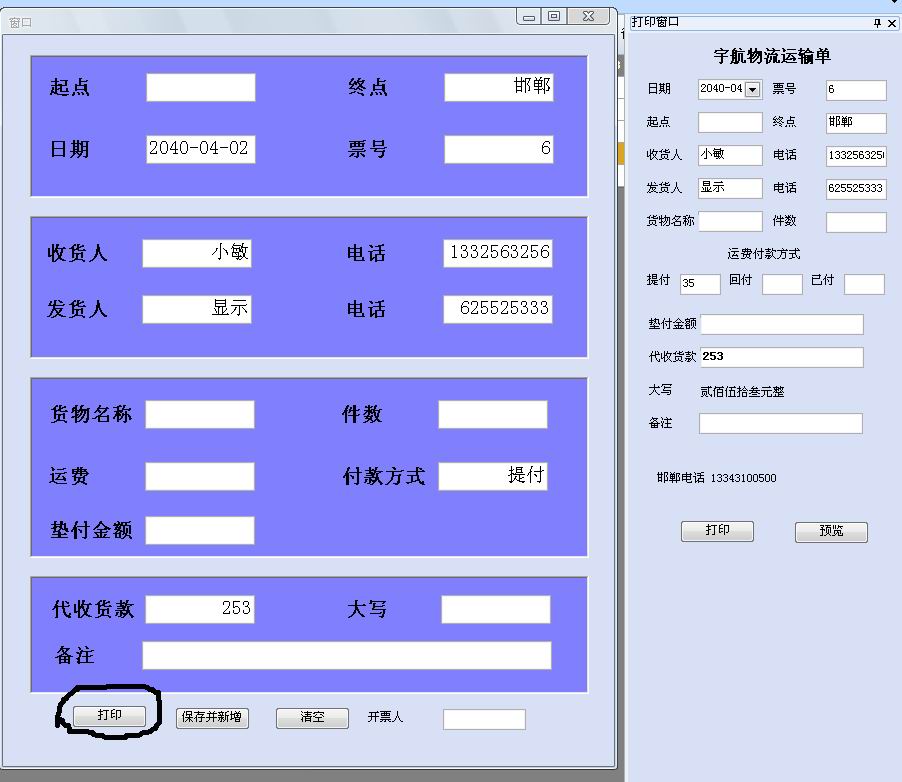Select the text 贰佰伍拾叁元整
Screen dimensions: 902x782
tap(742, 392)
